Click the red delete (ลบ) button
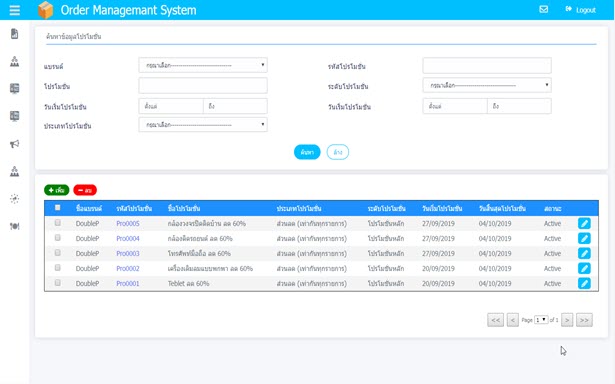 [85, 190]
